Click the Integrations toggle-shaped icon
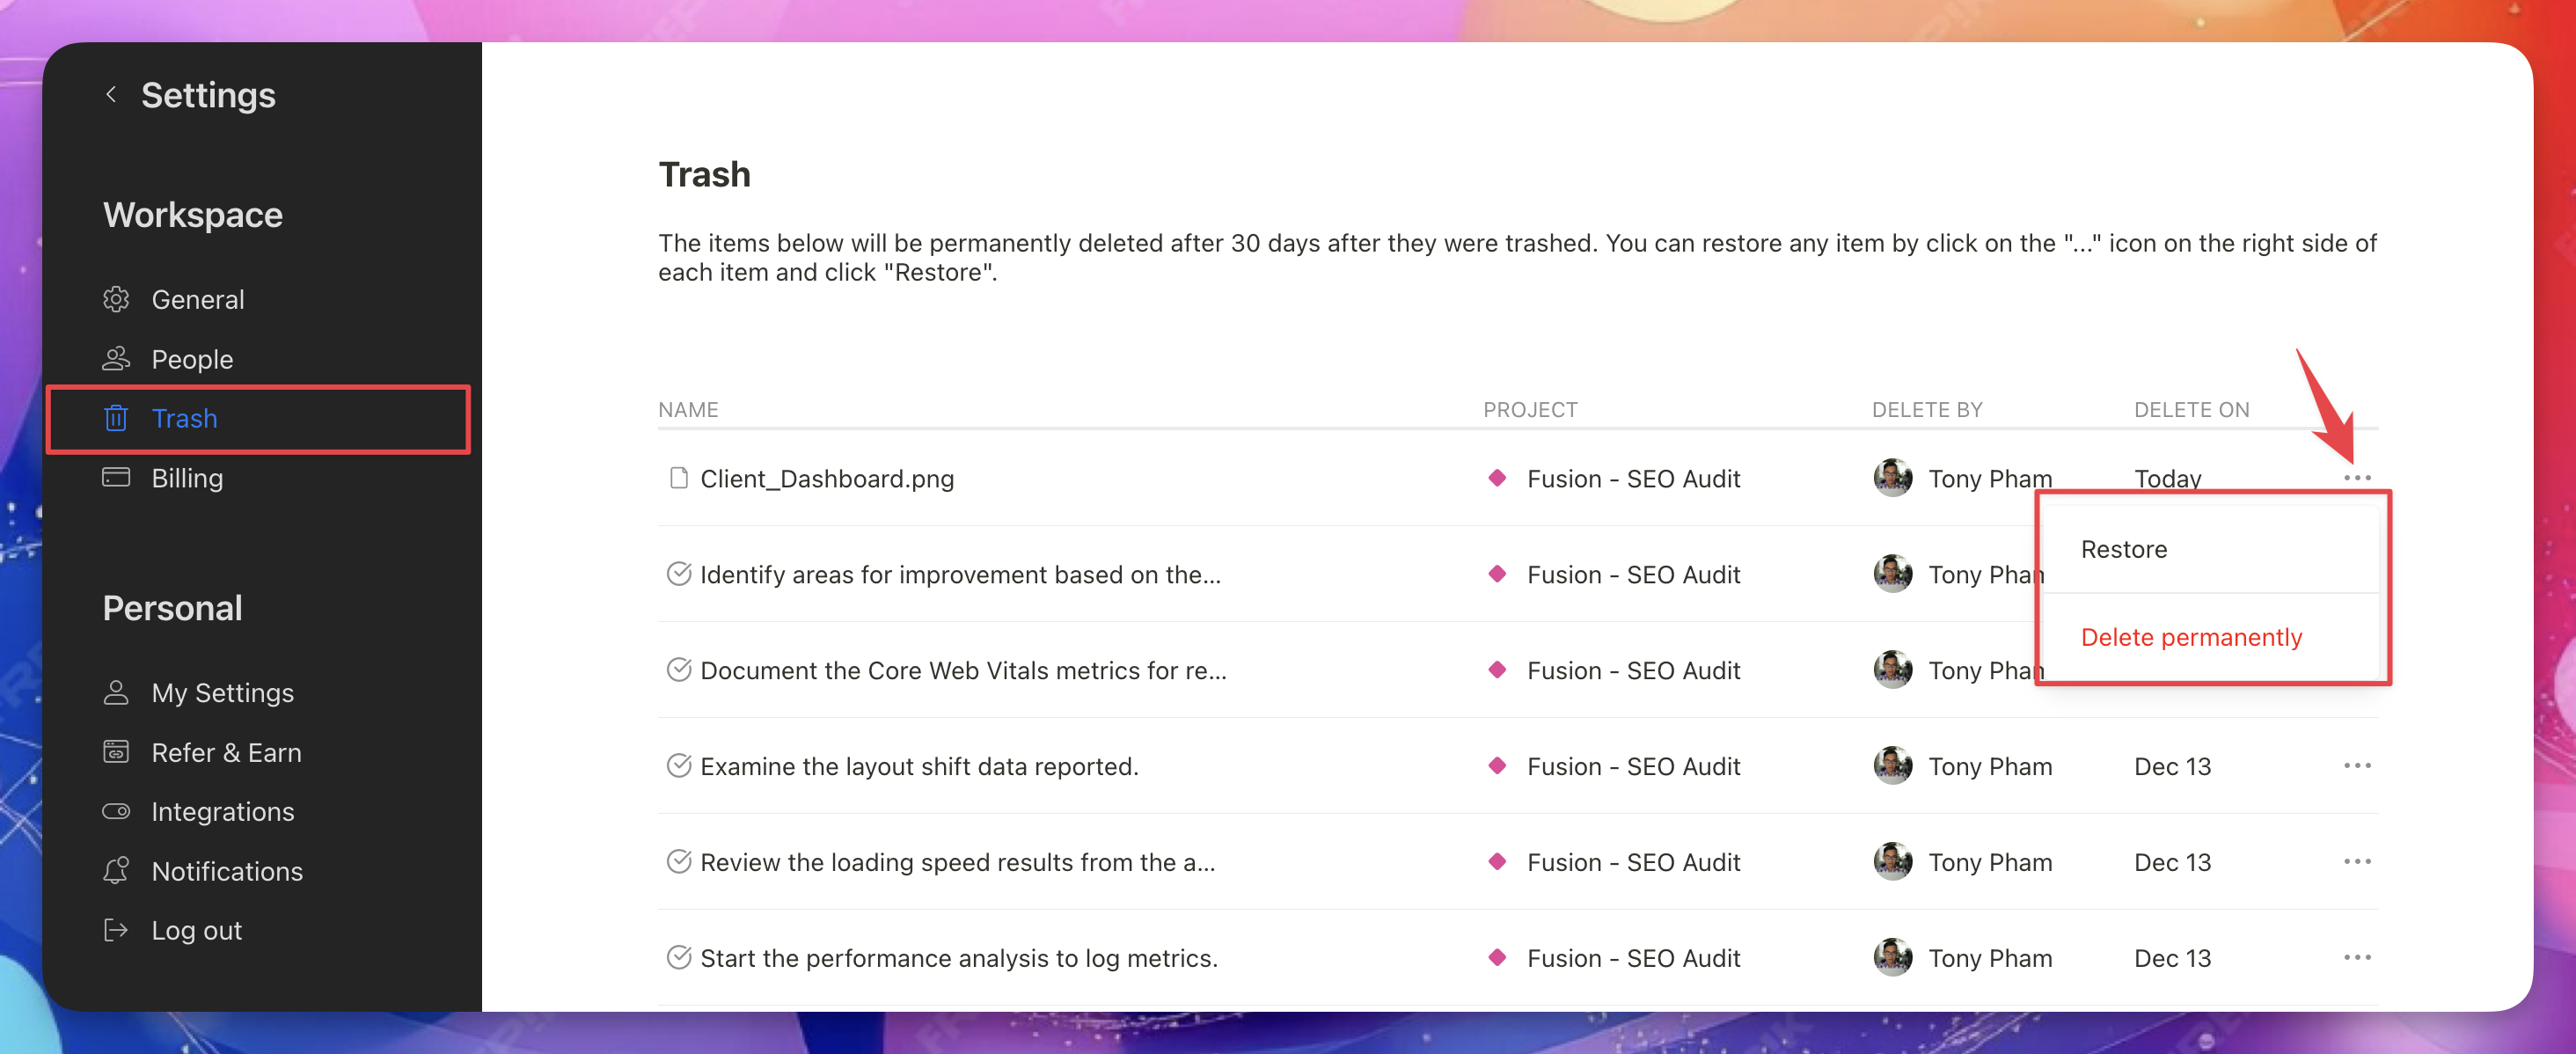This screenshot has height=1054, width=2576. click(116, 811)
